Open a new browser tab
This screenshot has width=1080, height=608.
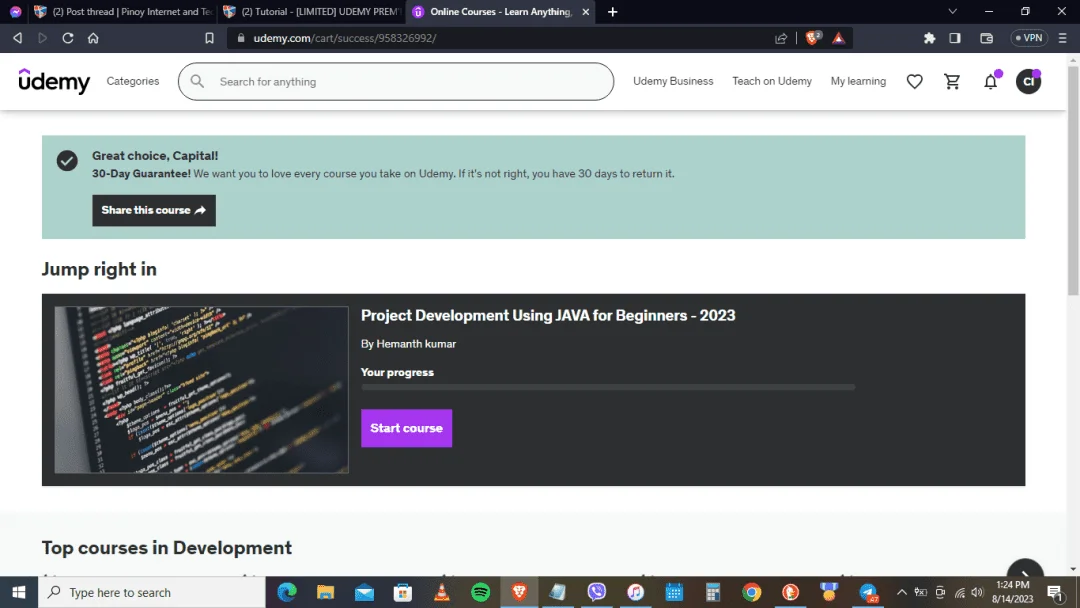tap(612, 12)
